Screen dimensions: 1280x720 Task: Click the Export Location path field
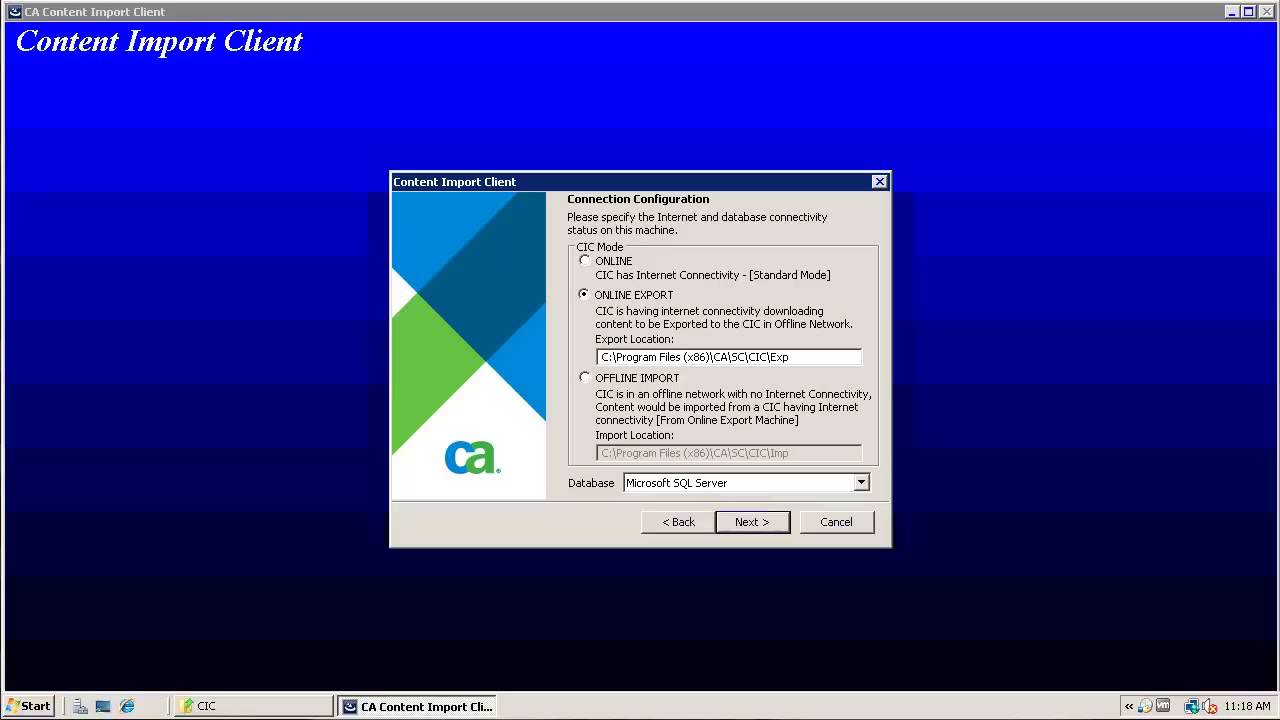(729, 357)
